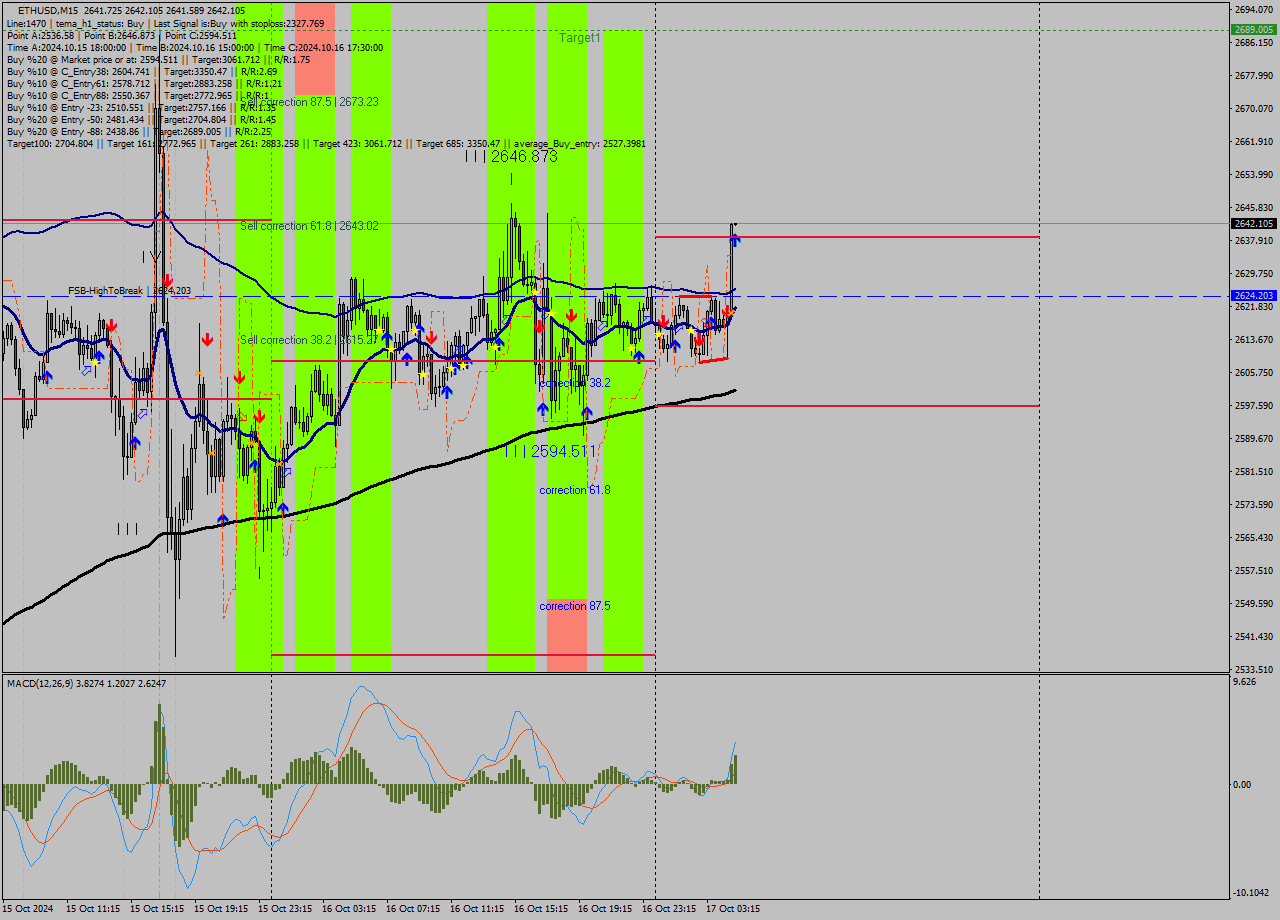This screenshot has width=1280, height=920.
Task: Click the blue 'correction 38.2' label
Action: click(x=574, y=383)
